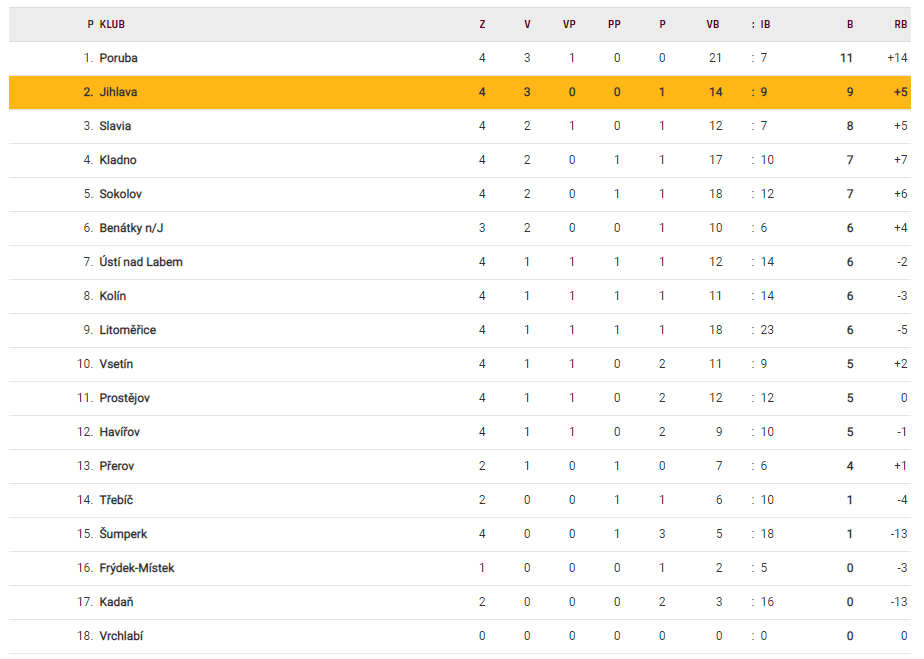Open the Sokolov club link

tap(120, 194)
